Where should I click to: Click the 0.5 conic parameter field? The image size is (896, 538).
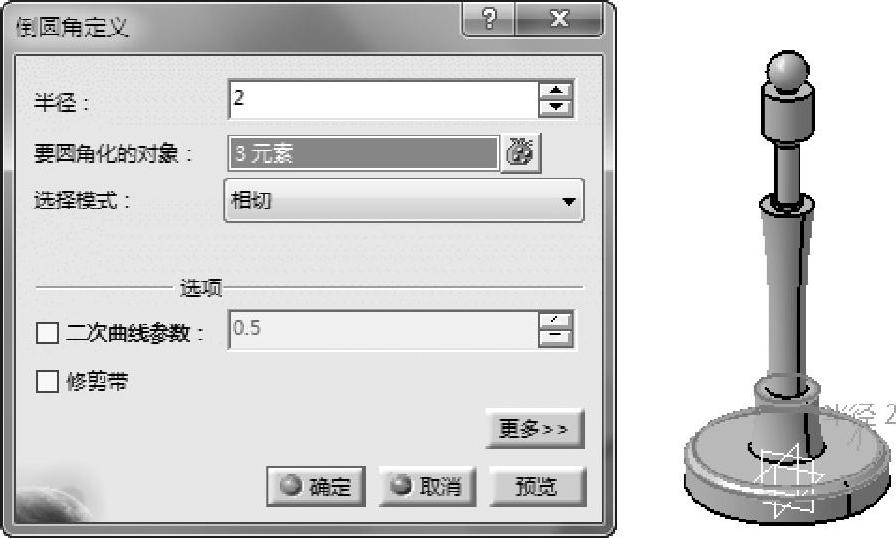point(383,330)
